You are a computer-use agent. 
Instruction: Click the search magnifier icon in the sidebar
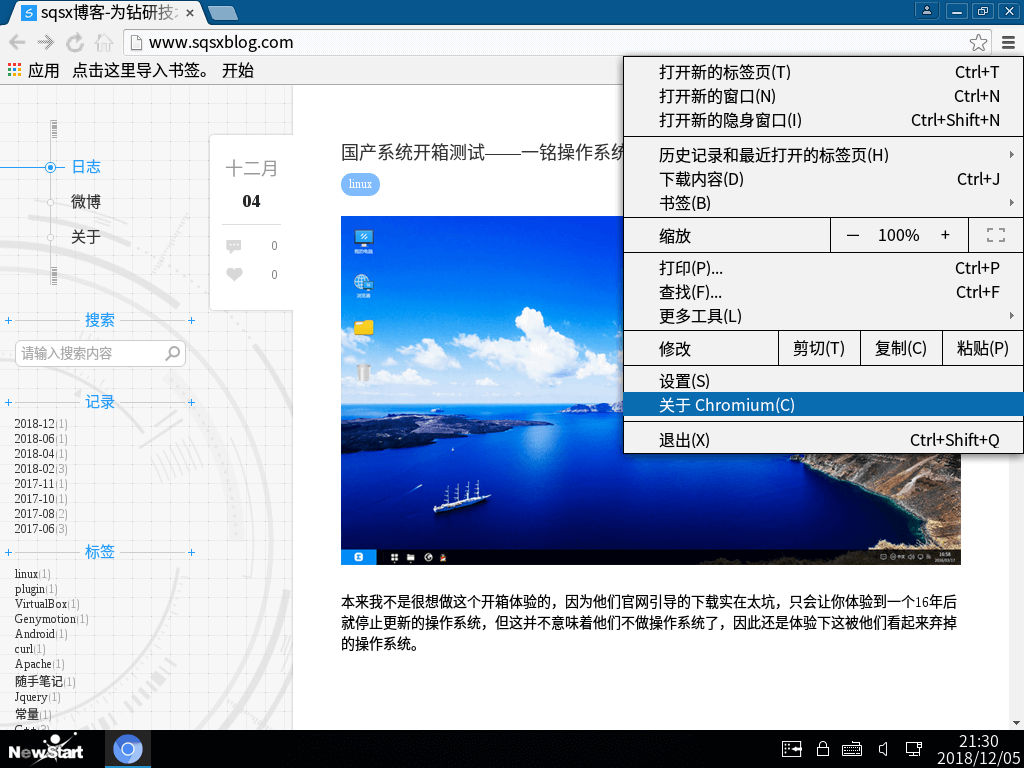[x=173, y=353]
